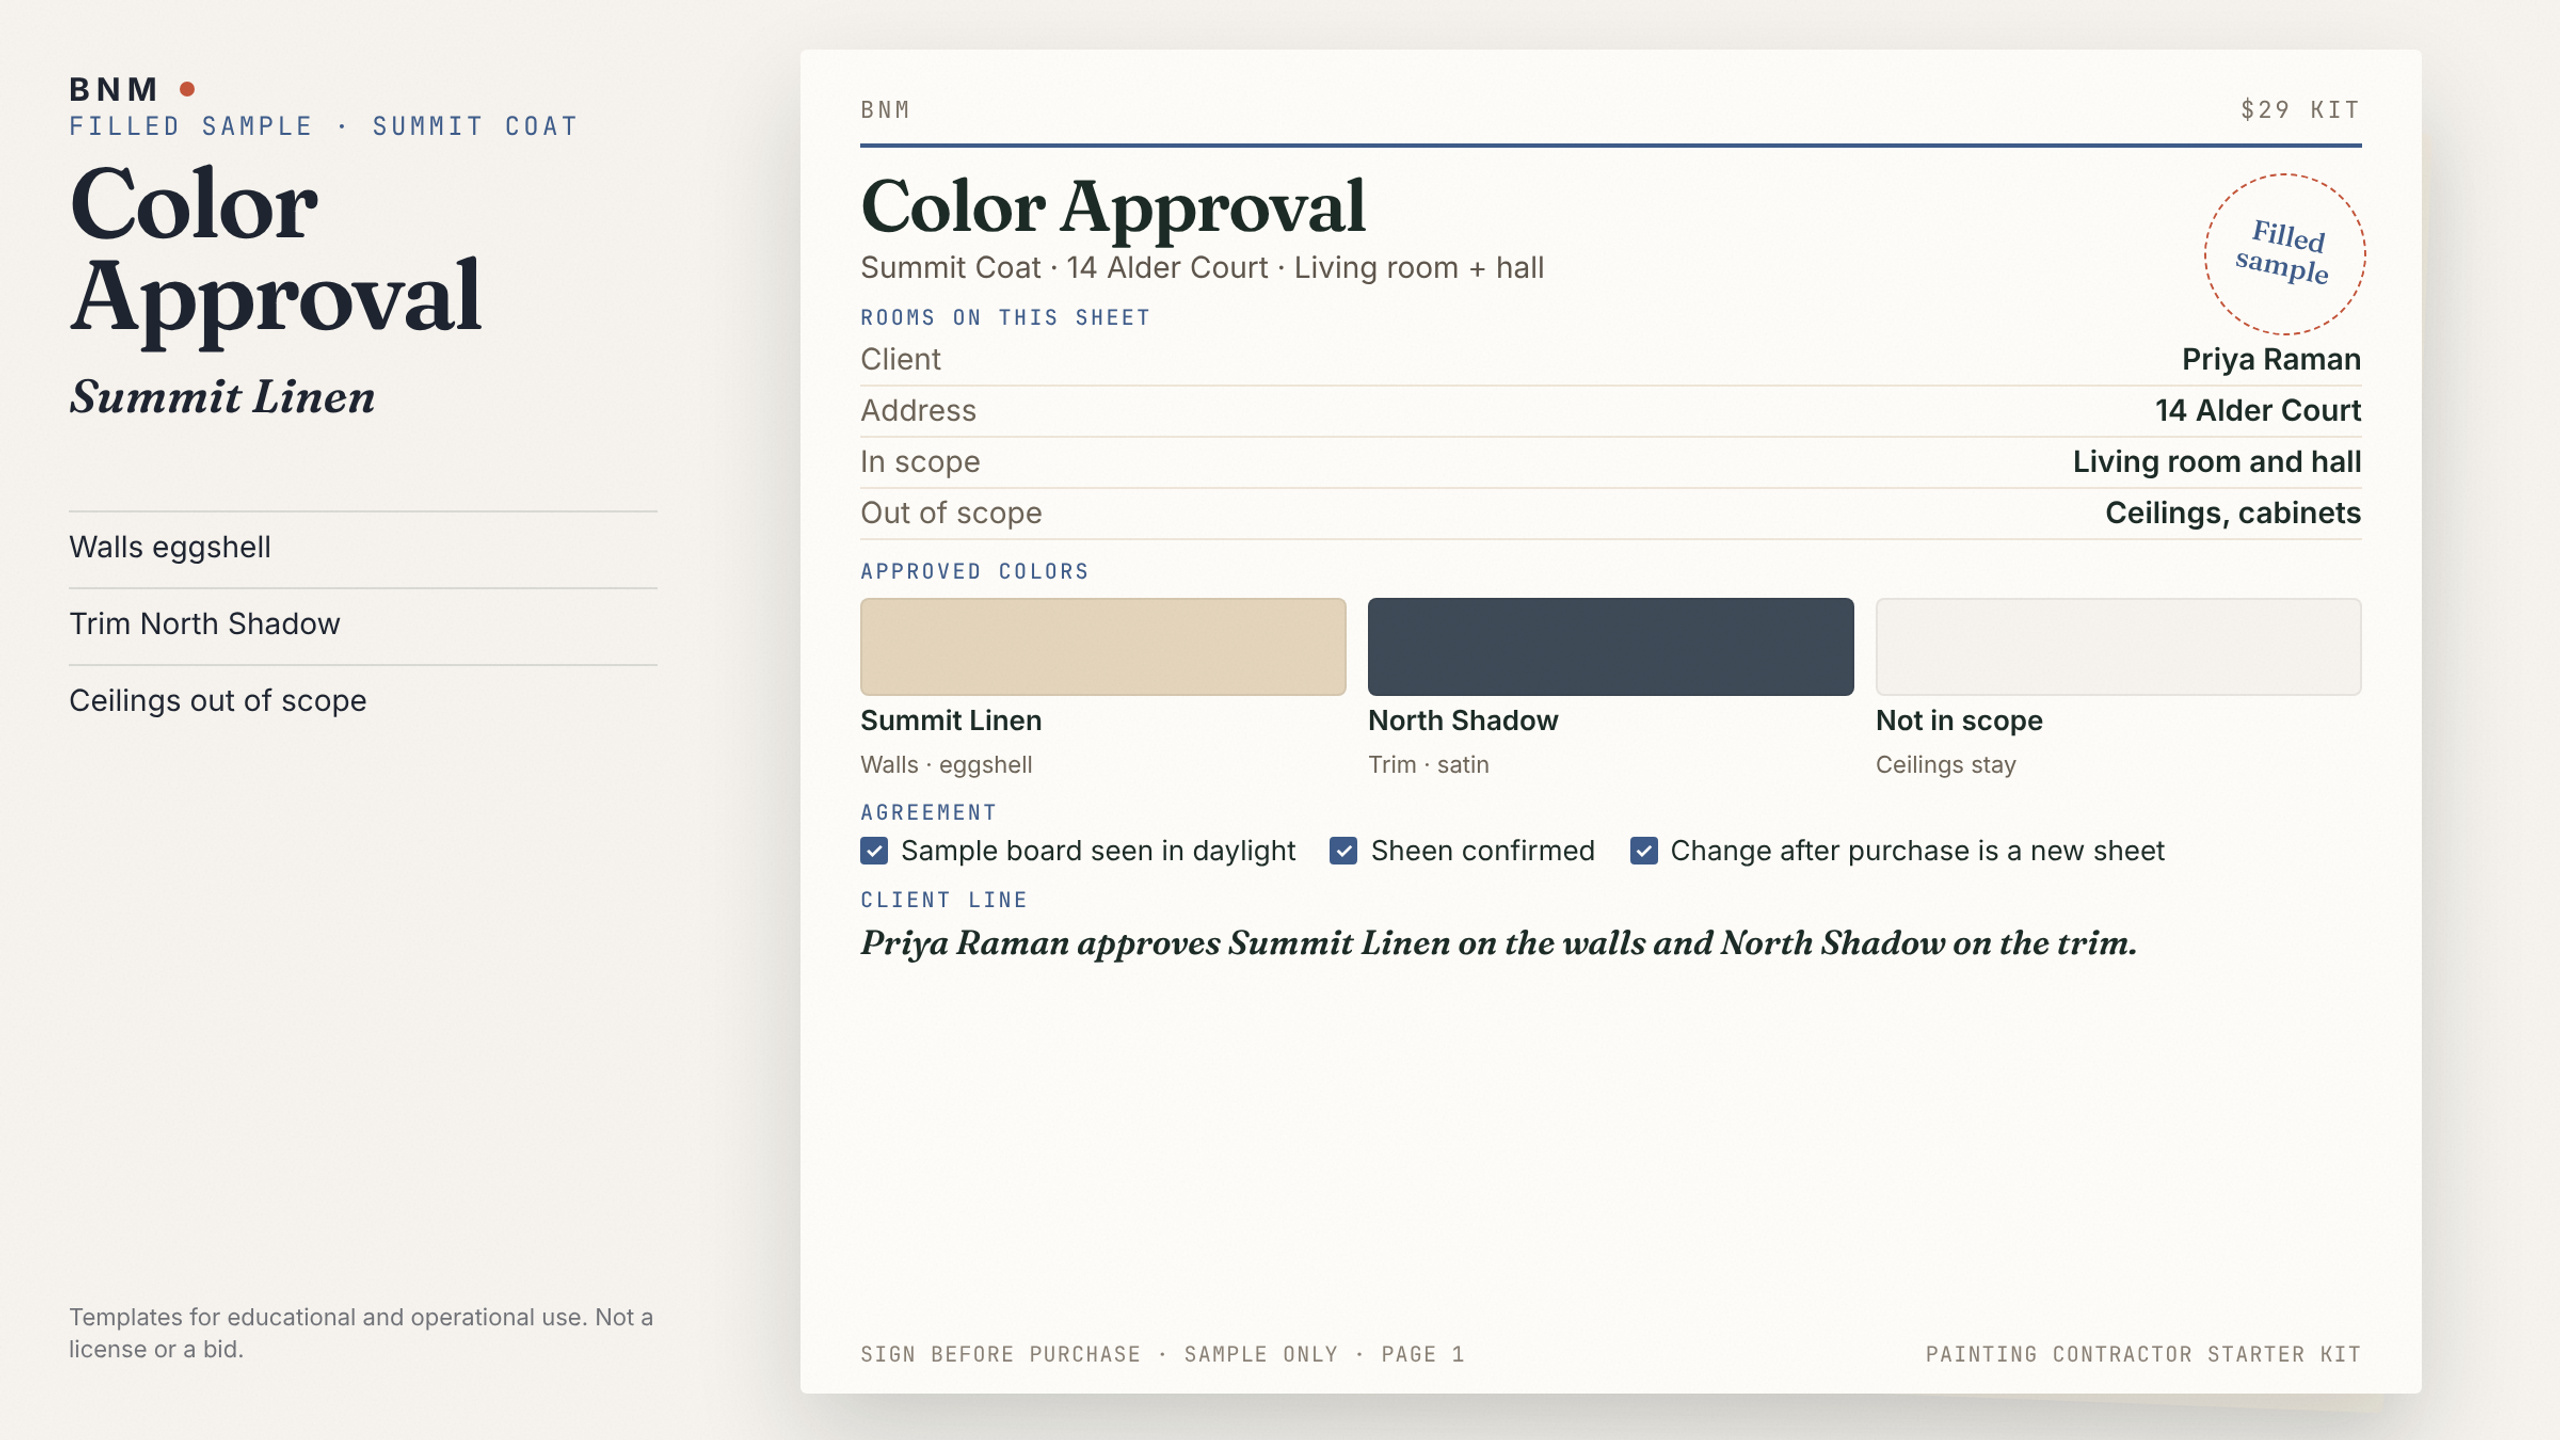The height and width of the screenshot is (1440, 2560).
Task: Click the 'Priya Raman' client value
Action: (x=2271, y=359)
